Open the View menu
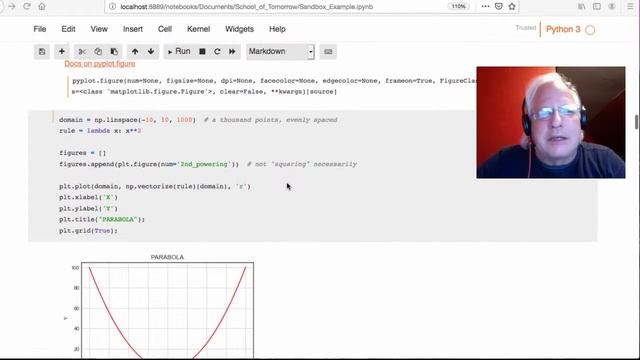 tap(99, 29)
